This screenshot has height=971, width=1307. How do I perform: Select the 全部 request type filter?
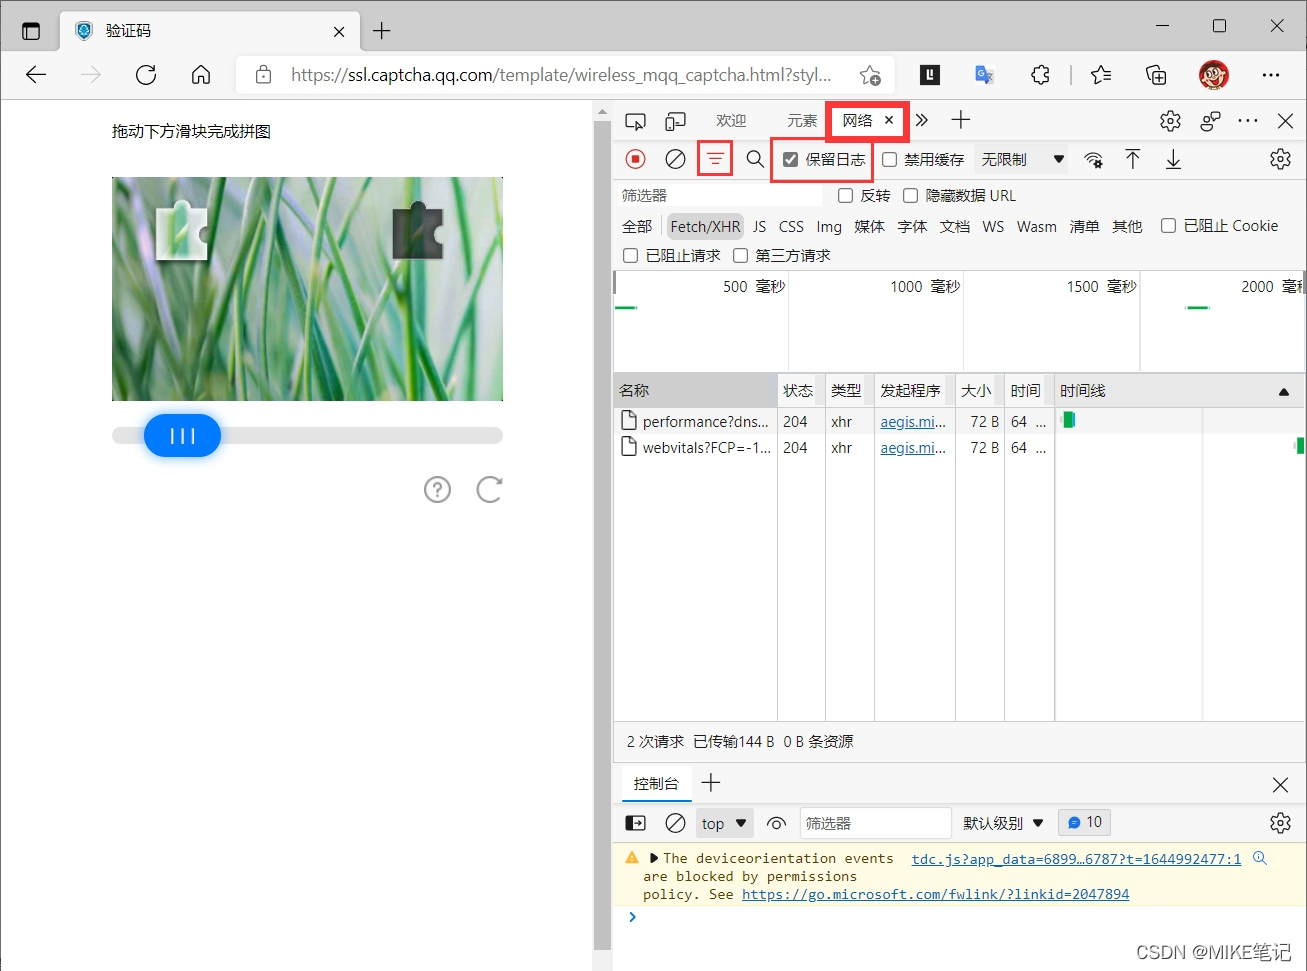pos(637,227)
